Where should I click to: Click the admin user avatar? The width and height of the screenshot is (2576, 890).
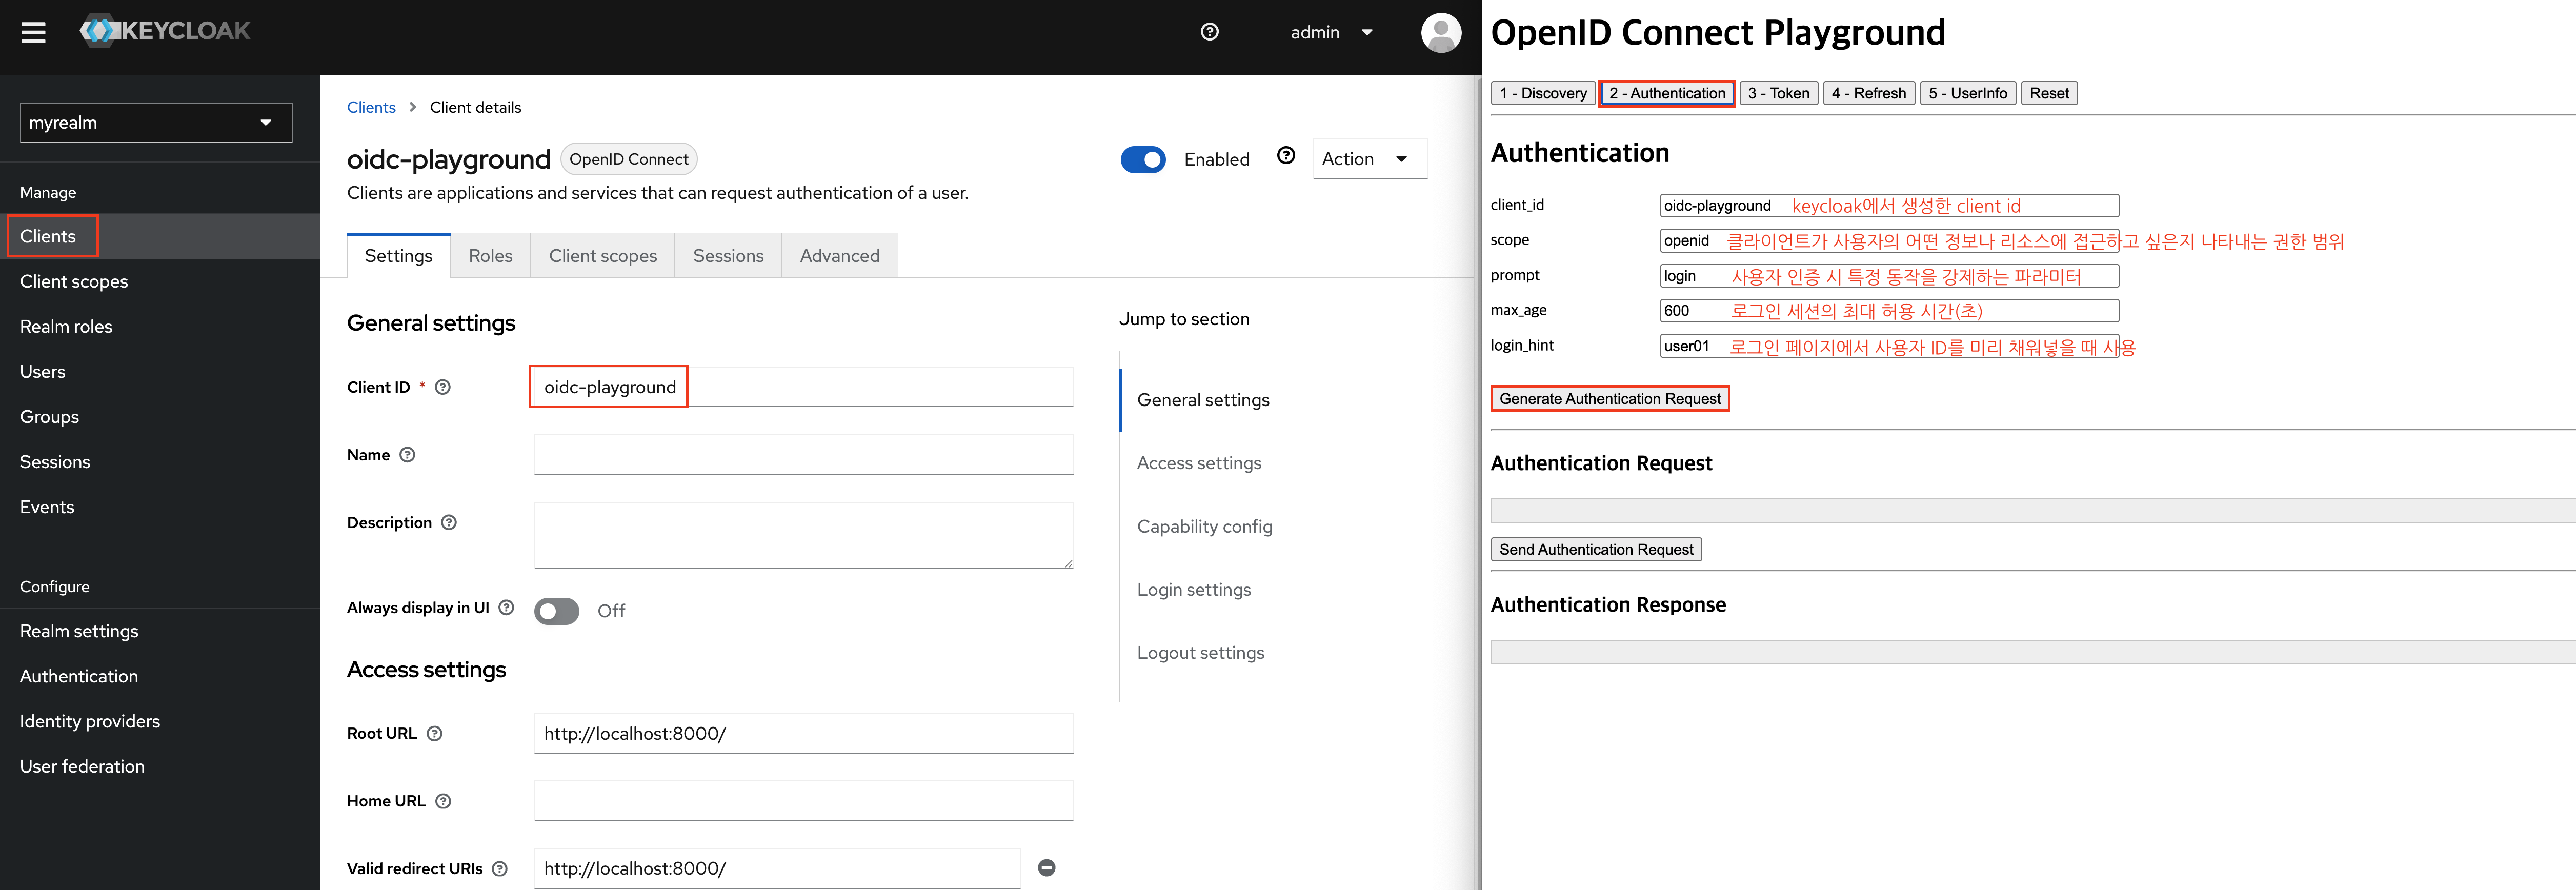(x=1440, y=33)
